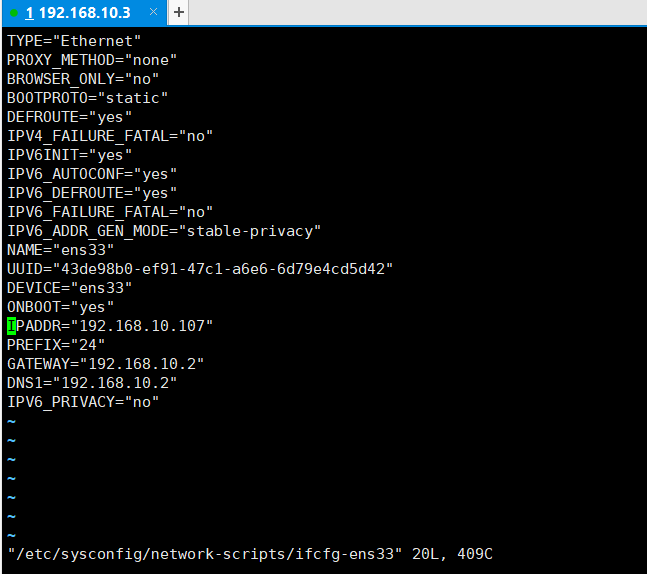The height and width of the screenshot is (574, 647).
Task: Click the IPV6_PRIVACY="no" line
Action: [83, 402]
